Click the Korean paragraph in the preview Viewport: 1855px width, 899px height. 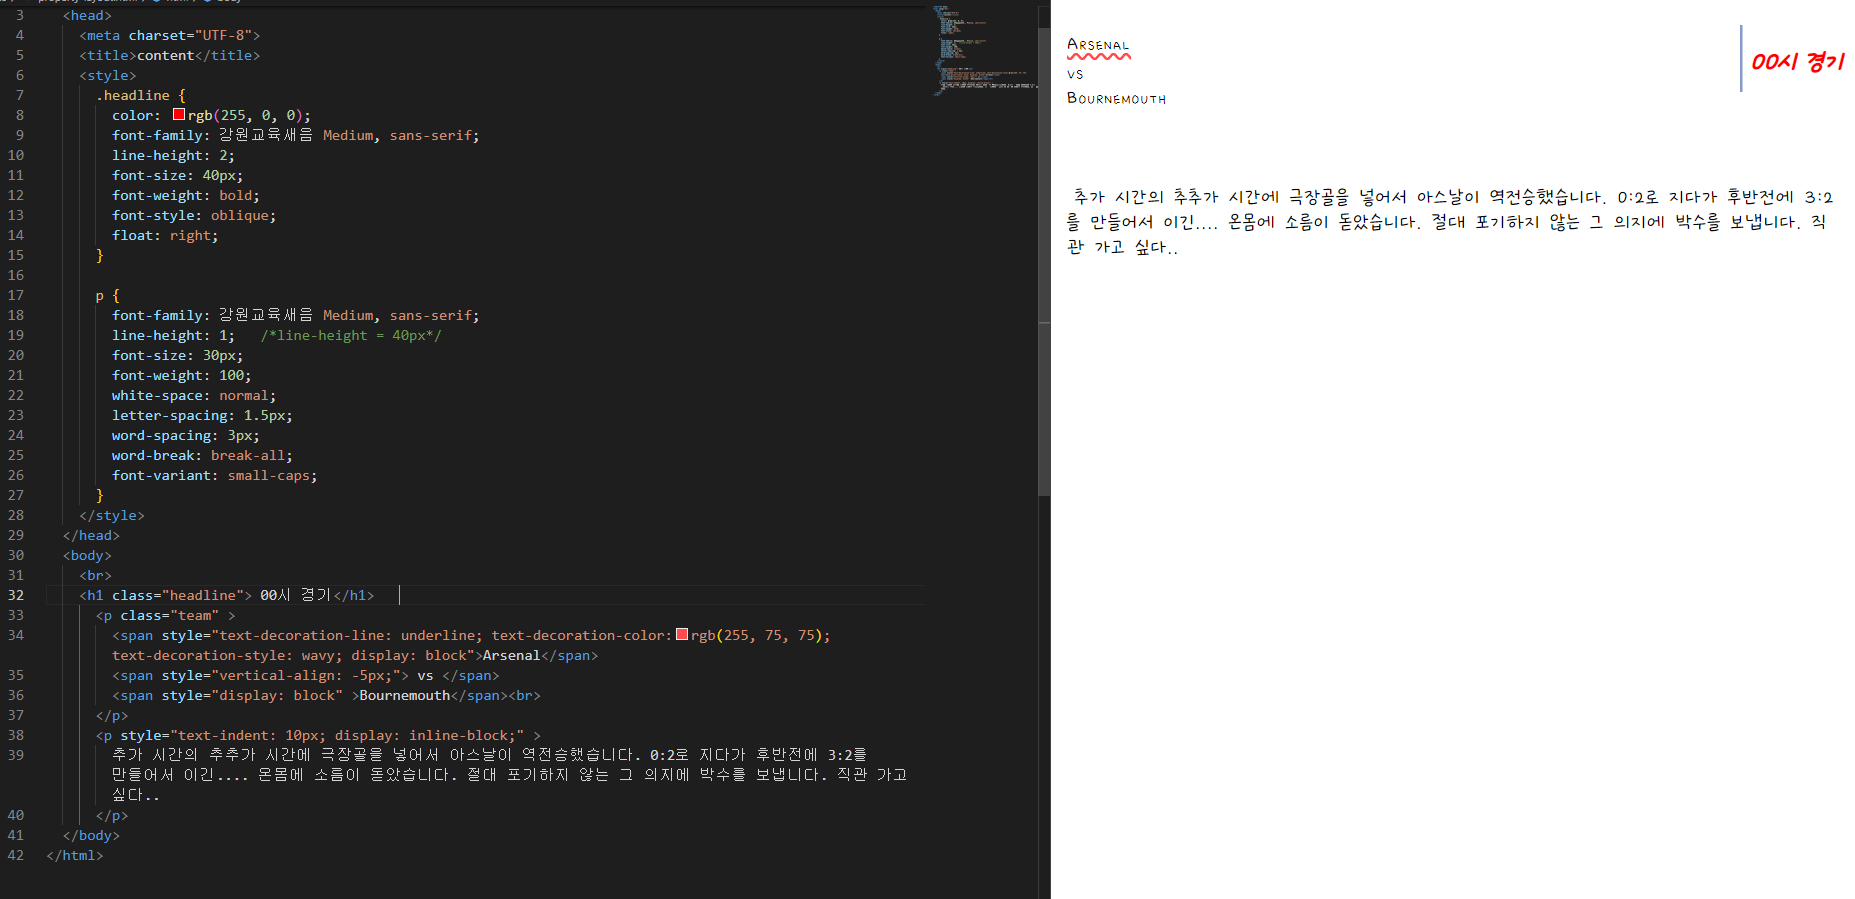tap(1450, 221)
